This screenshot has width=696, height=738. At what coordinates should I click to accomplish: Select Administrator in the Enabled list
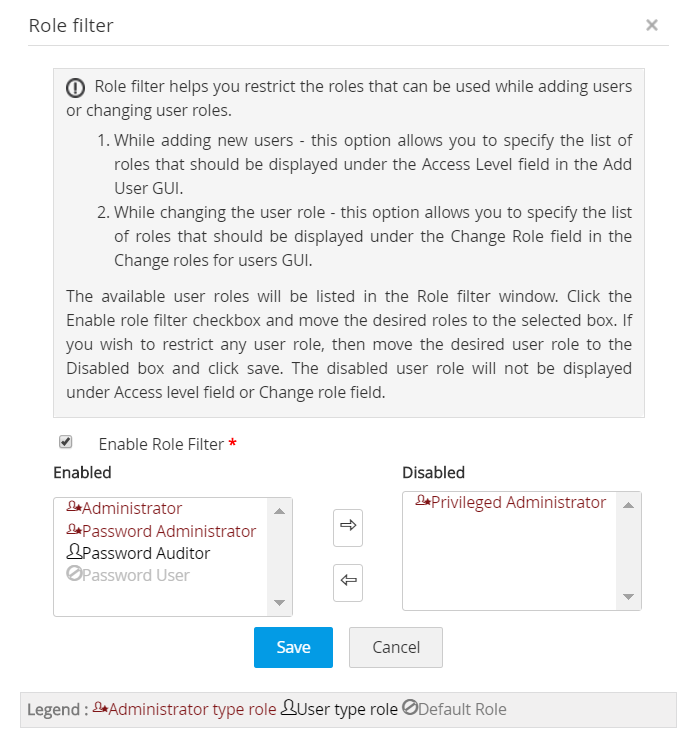(132, 509)
